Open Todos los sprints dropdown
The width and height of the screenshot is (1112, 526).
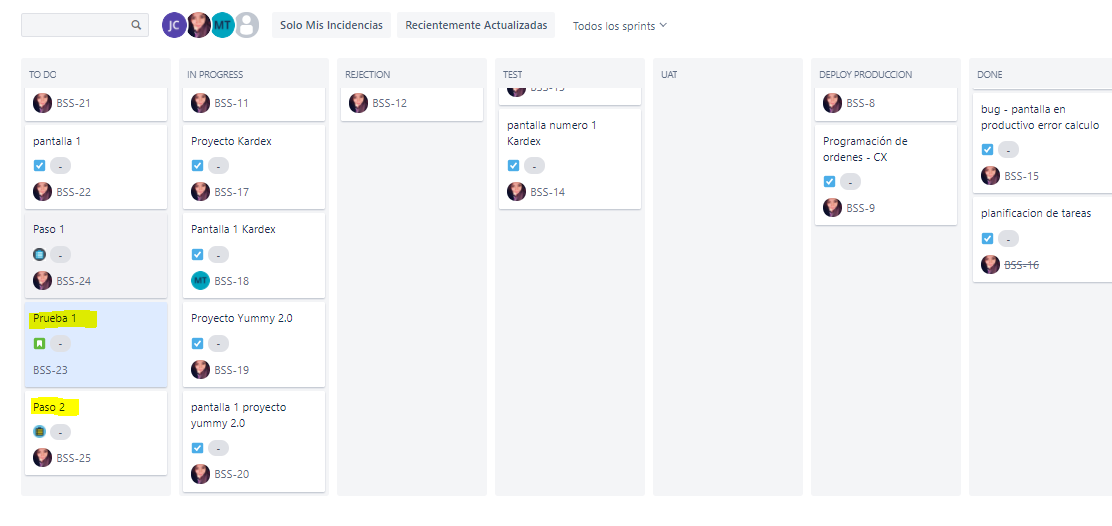(620, 26)
